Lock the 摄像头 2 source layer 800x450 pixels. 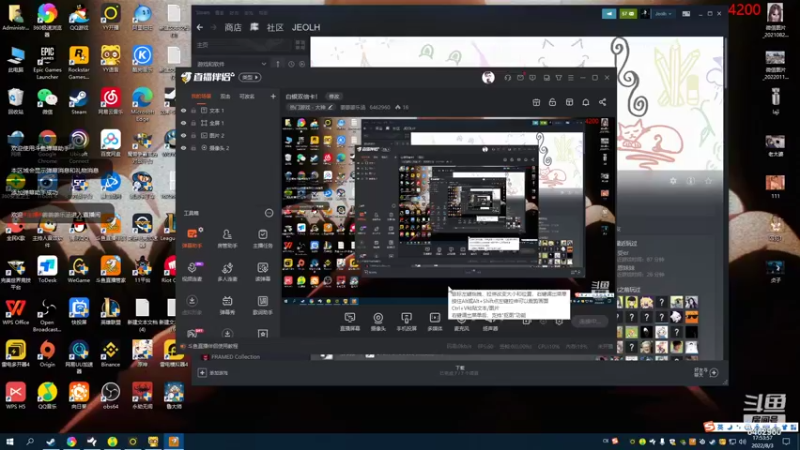(x=193, y=148)
